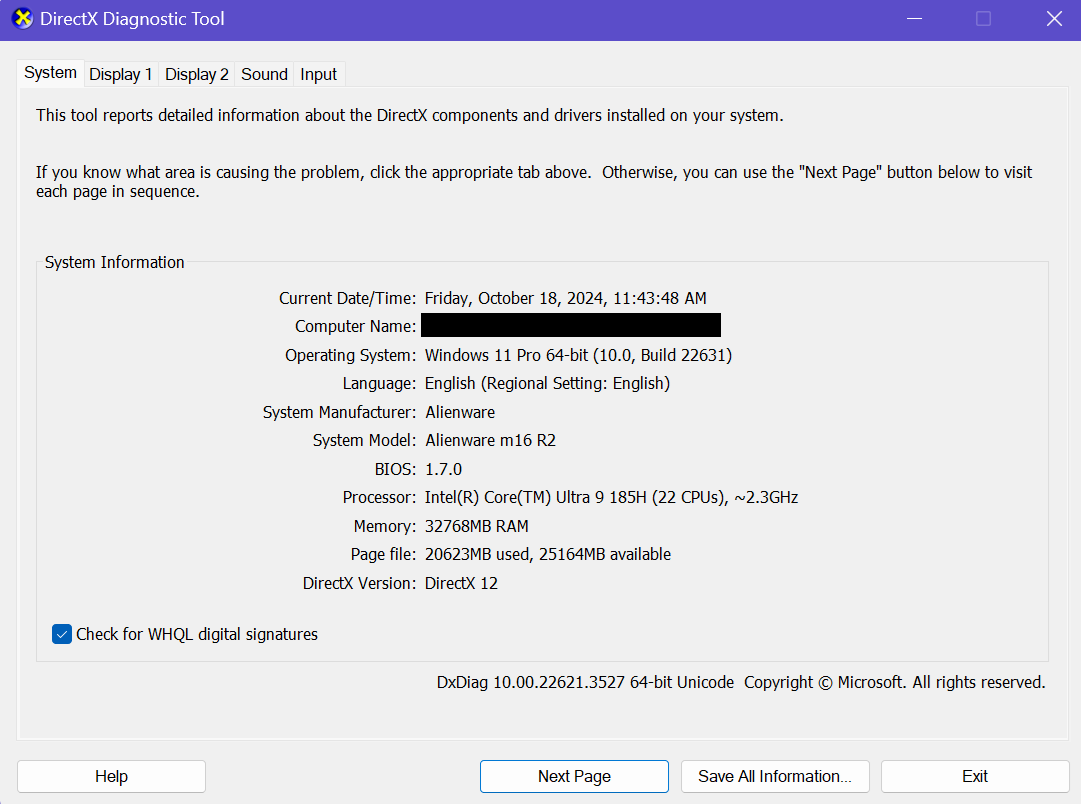Minimize the DirectX Diagnostic Tool window
The width and height of the screenshot is (1081, 804).
pos(914,19)
